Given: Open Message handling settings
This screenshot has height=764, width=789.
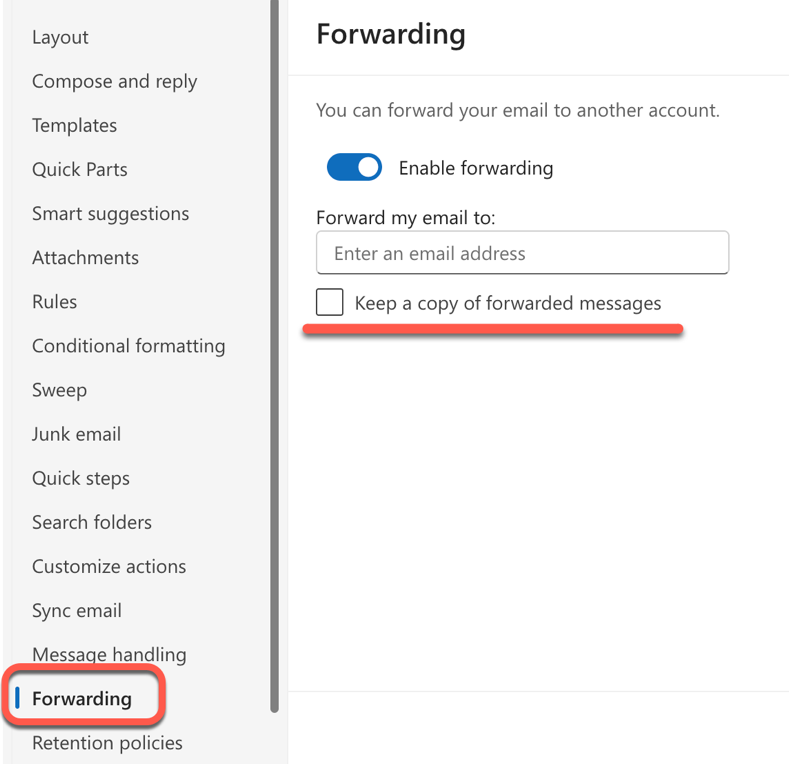Looking at the screenshot, I should click(x=108, y=654).
